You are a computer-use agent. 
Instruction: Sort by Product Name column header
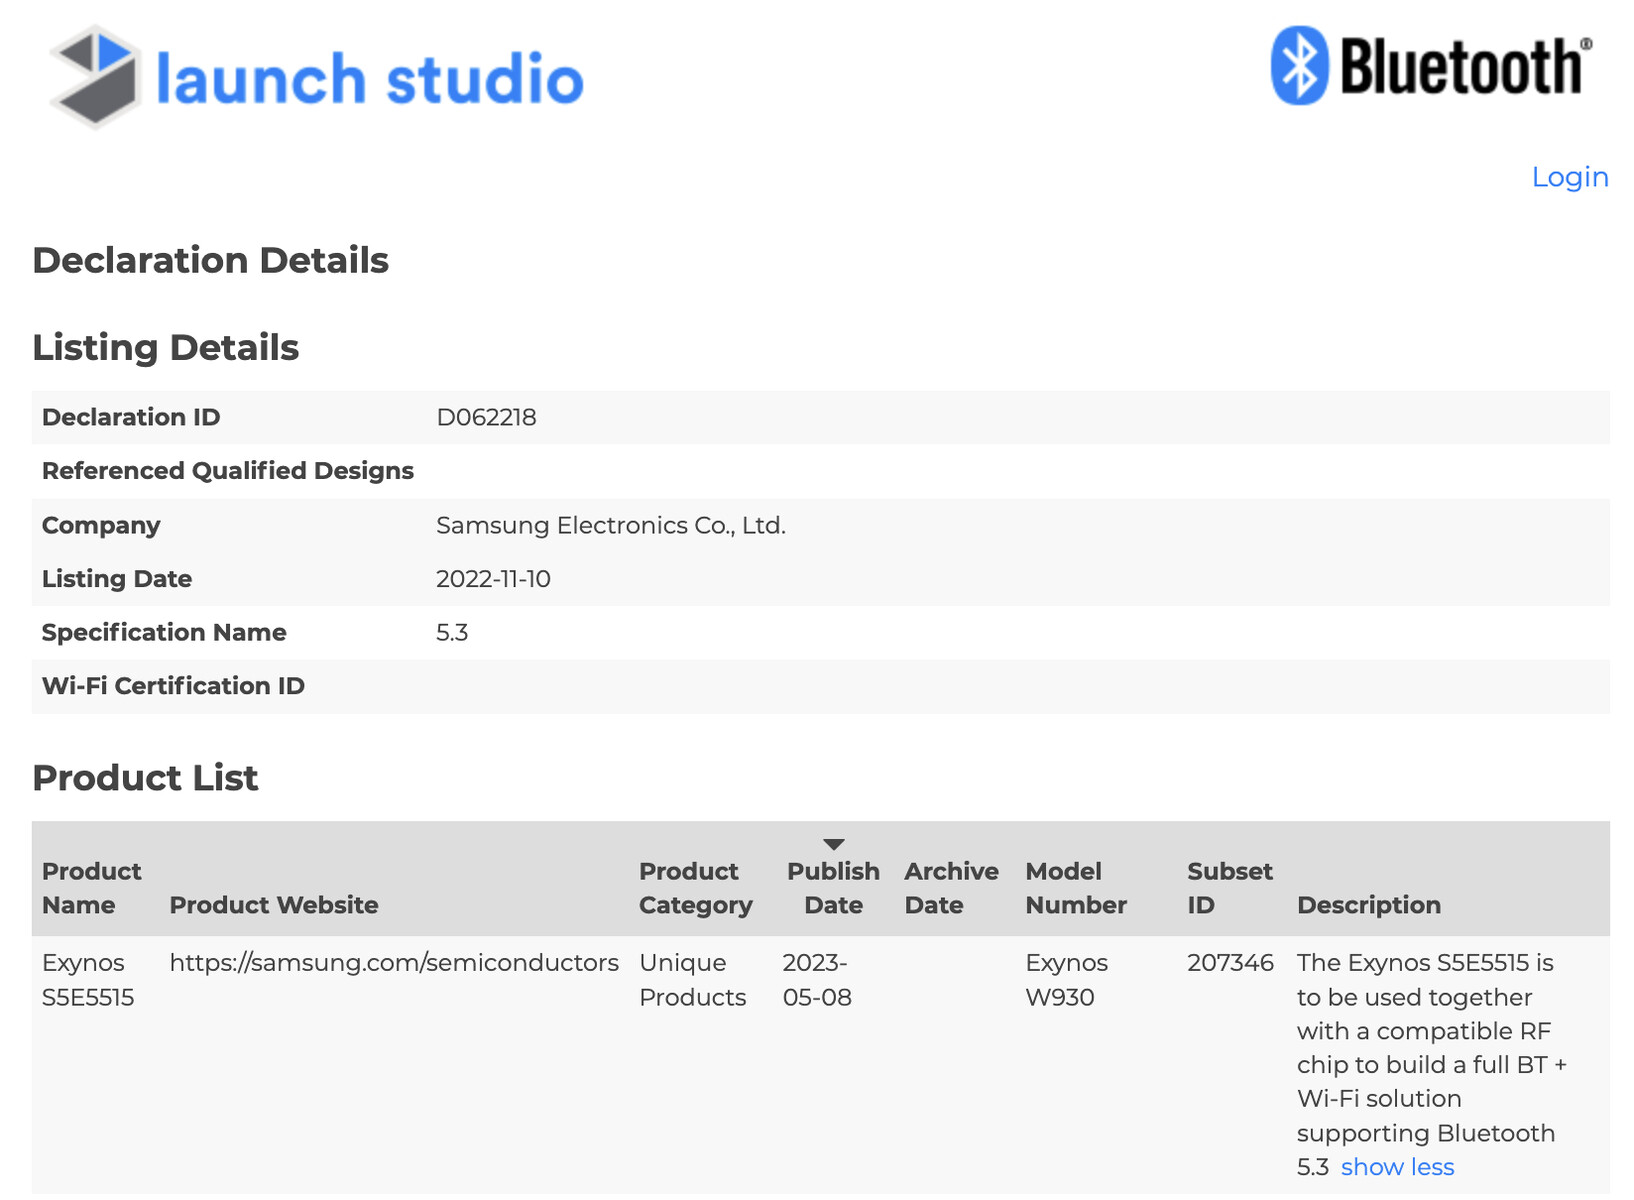(x=92, y=888)
